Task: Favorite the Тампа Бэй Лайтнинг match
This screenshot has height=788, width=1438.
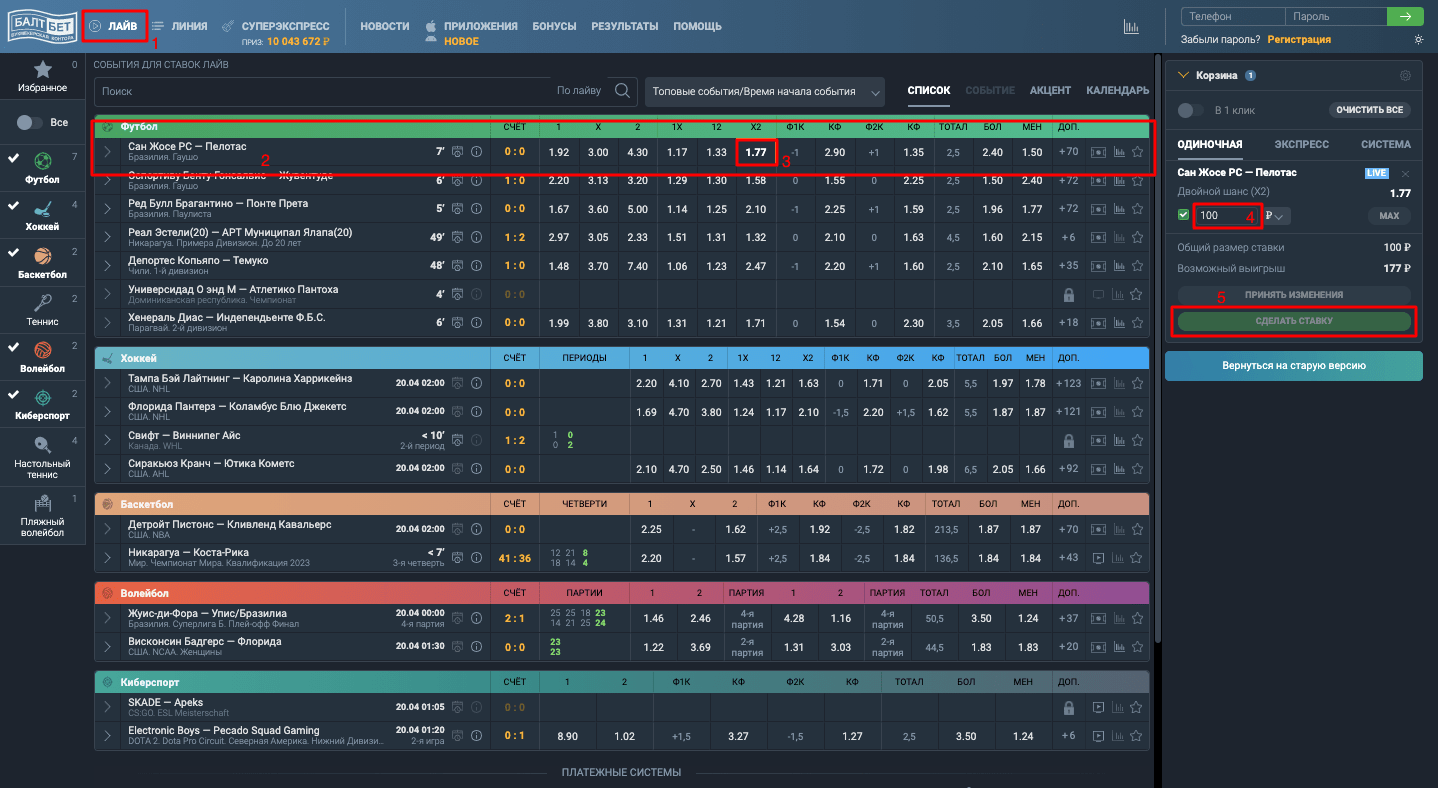Action: 1137,383
